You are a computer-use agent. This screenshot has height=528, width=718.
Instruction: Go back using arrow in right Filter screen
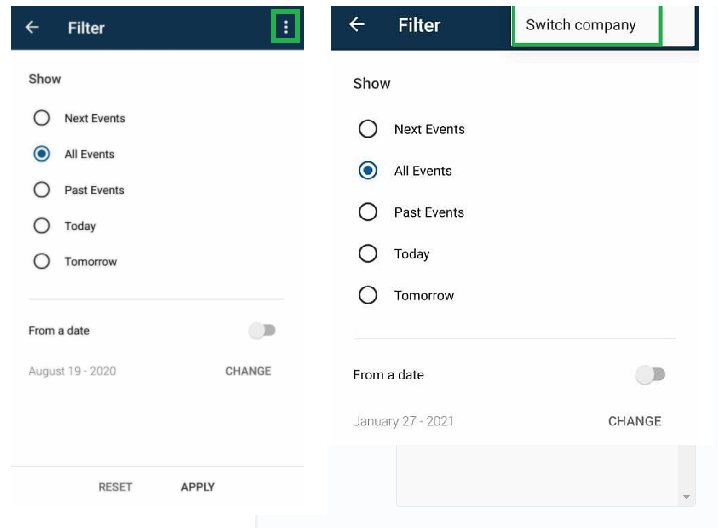(357, 24)
